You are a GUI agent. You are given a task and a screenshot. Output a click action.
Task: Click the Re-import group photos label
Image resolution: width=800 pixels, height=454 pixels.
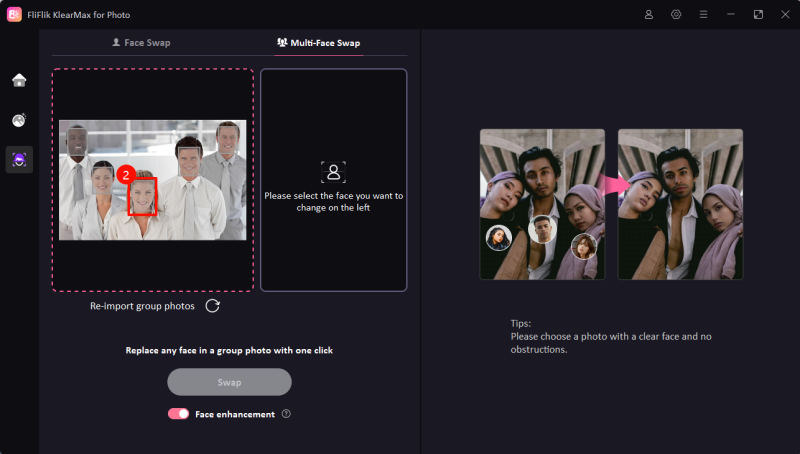pyautogui.click(x=143, y=306)
